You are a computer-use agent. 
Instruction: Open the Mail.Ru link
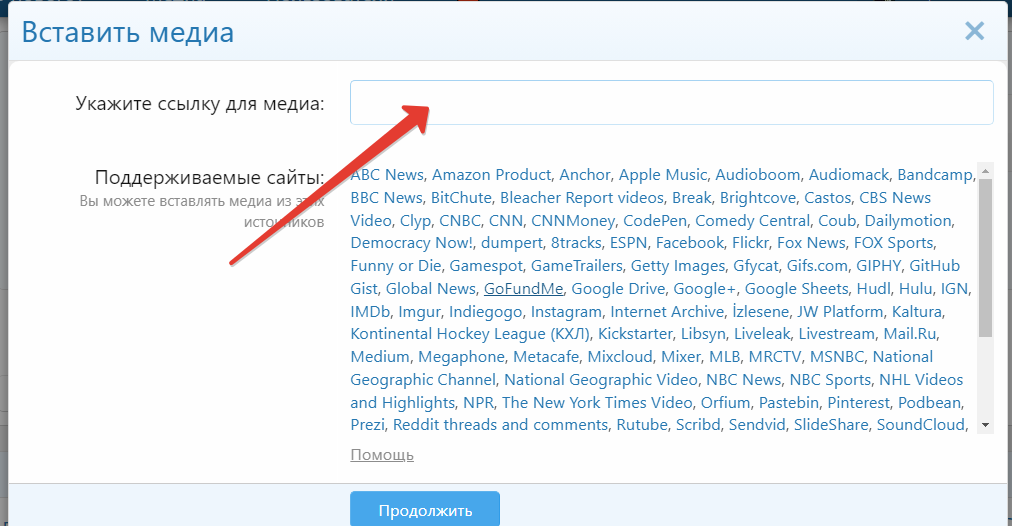tap(909, 334)
